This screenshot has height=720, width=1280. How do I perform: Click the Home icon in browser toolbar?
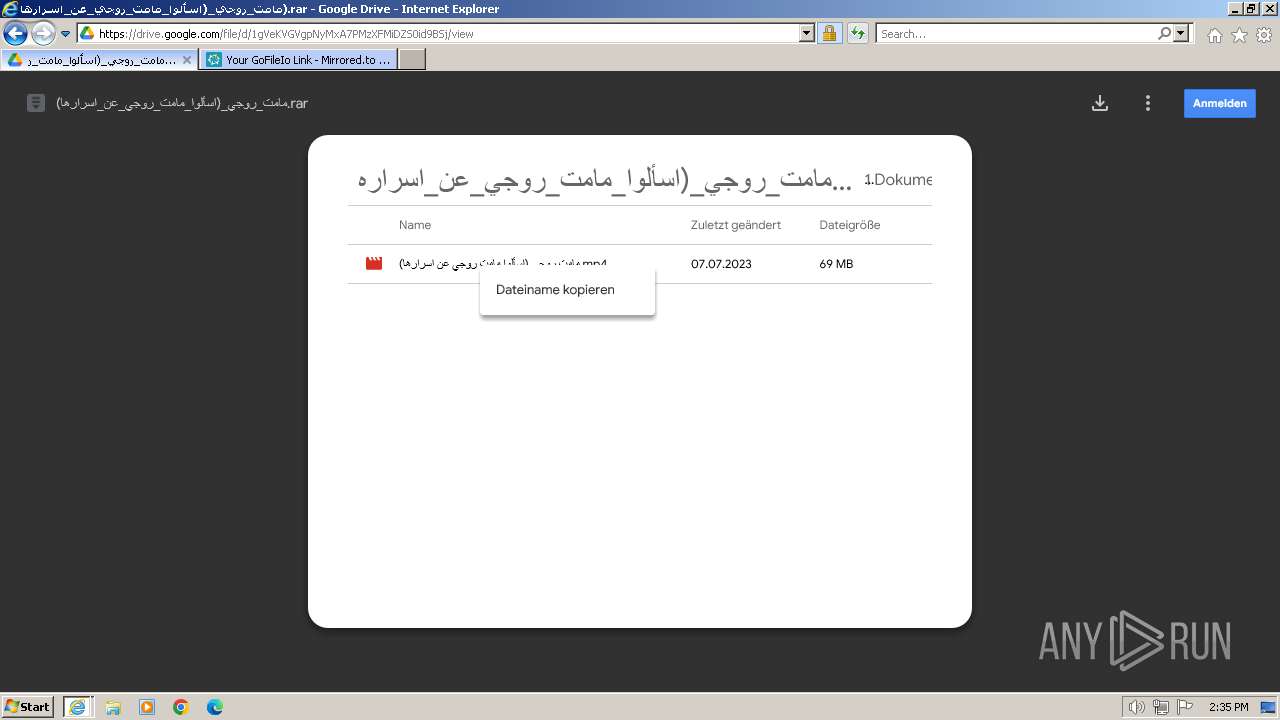pyautogui.click(x=1214, y=35)
